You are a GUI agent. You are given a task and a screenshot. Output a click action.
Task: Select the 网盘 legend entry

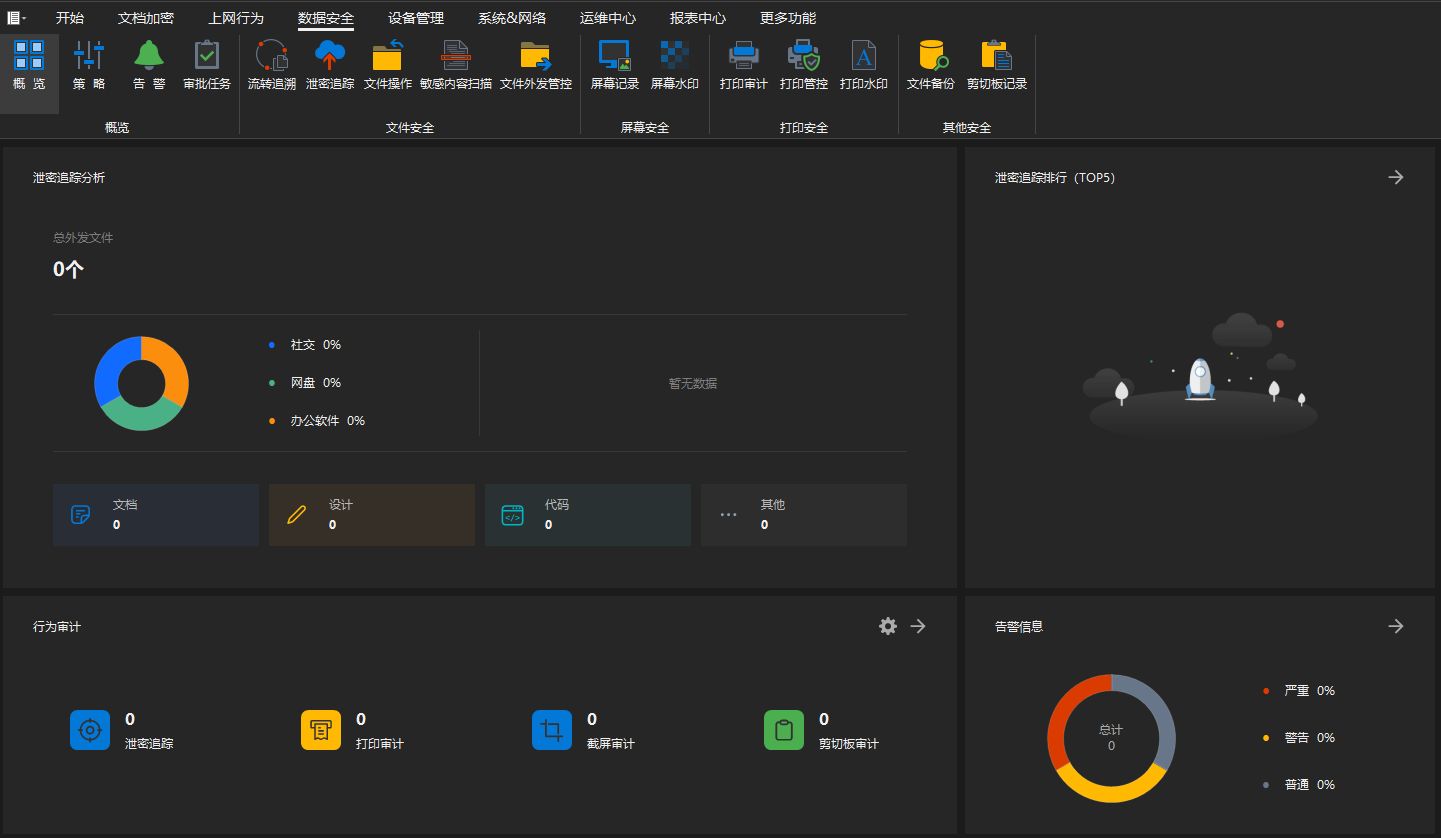coord(305,382)
